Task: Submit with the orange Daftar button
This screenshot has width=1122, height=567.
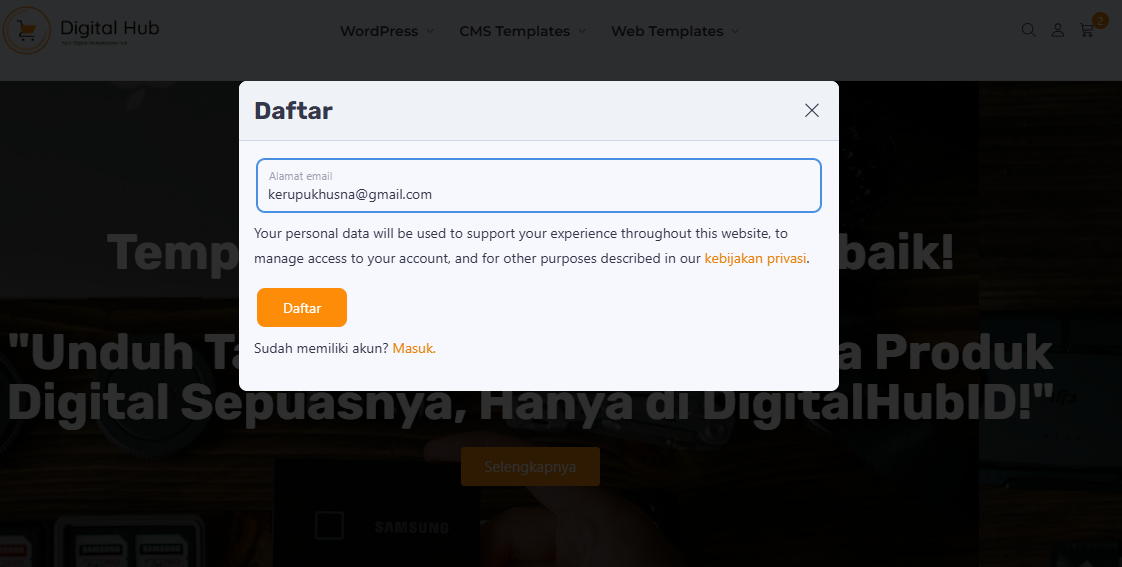Action: [x=302, y=308]
